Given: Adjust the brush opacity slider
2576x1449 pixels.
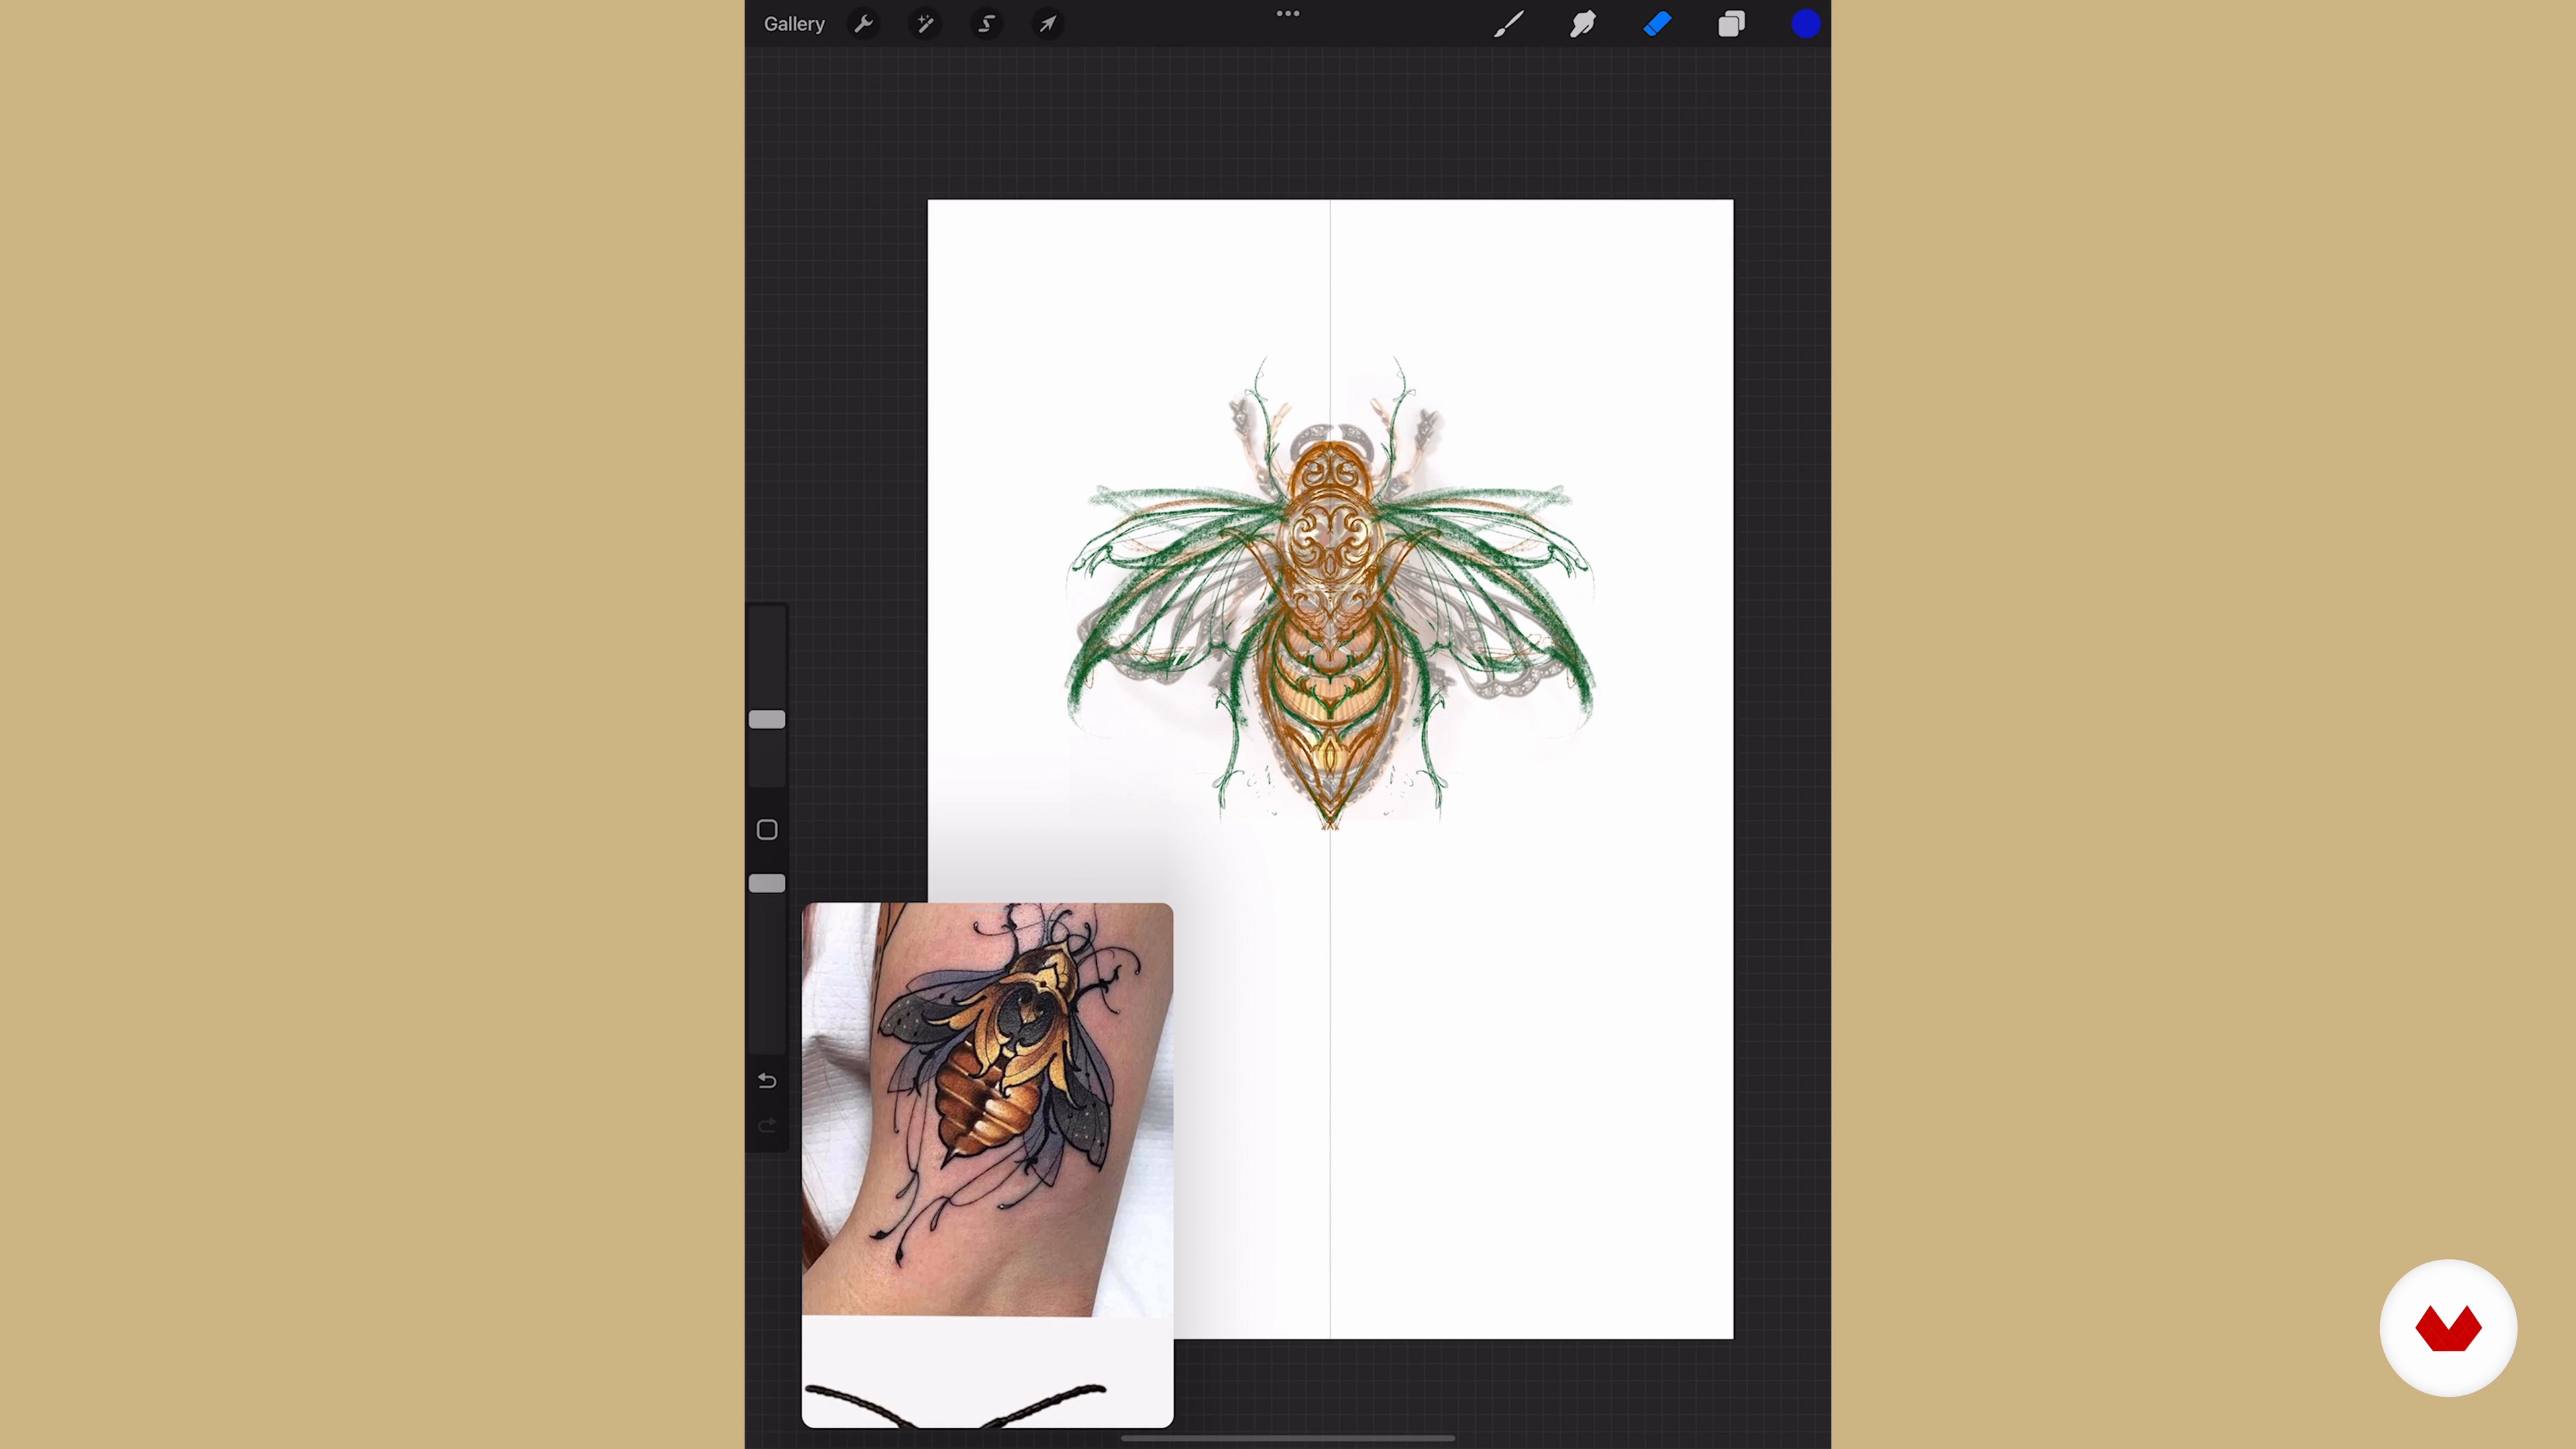Looking at the screenshot, I should (x=767, y=883).
